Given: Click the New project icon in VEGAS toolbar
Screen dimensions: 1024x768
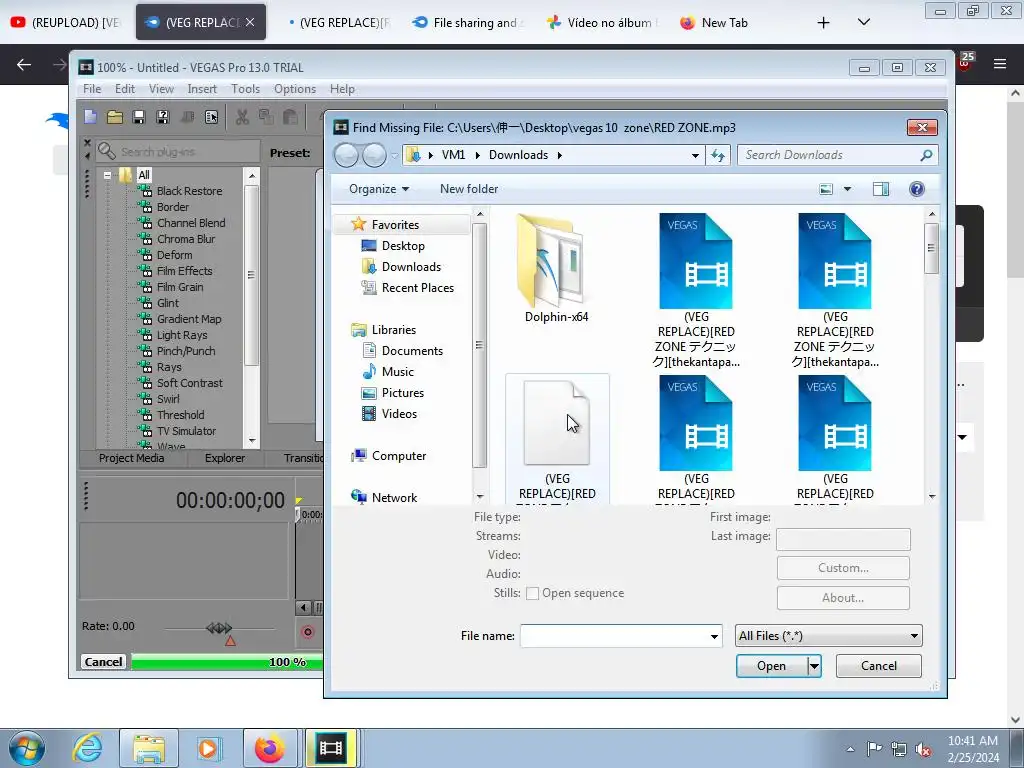Looking at the screenshot, I should click(91, 117).
